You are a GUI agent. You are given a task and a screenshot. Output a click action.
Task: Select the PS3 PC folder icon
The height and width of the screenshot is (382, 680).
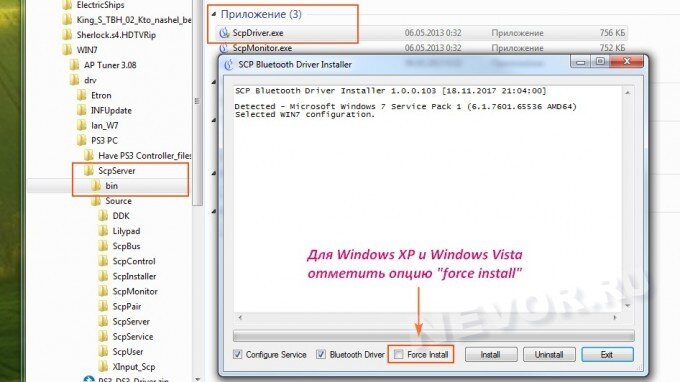tap(82, 140)
